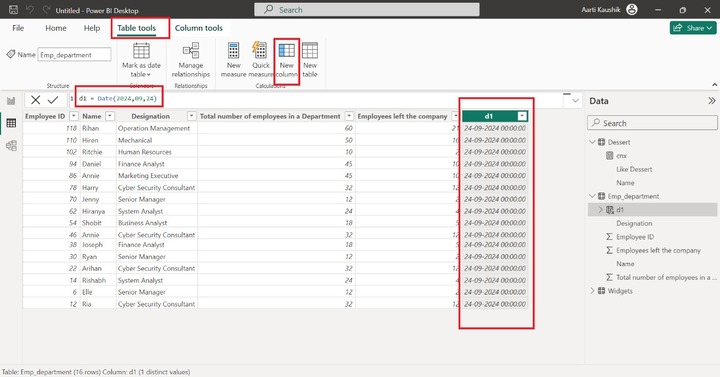Click the New measure icon
The width and height of the screenshot is (720, 377).
point(233,60)
